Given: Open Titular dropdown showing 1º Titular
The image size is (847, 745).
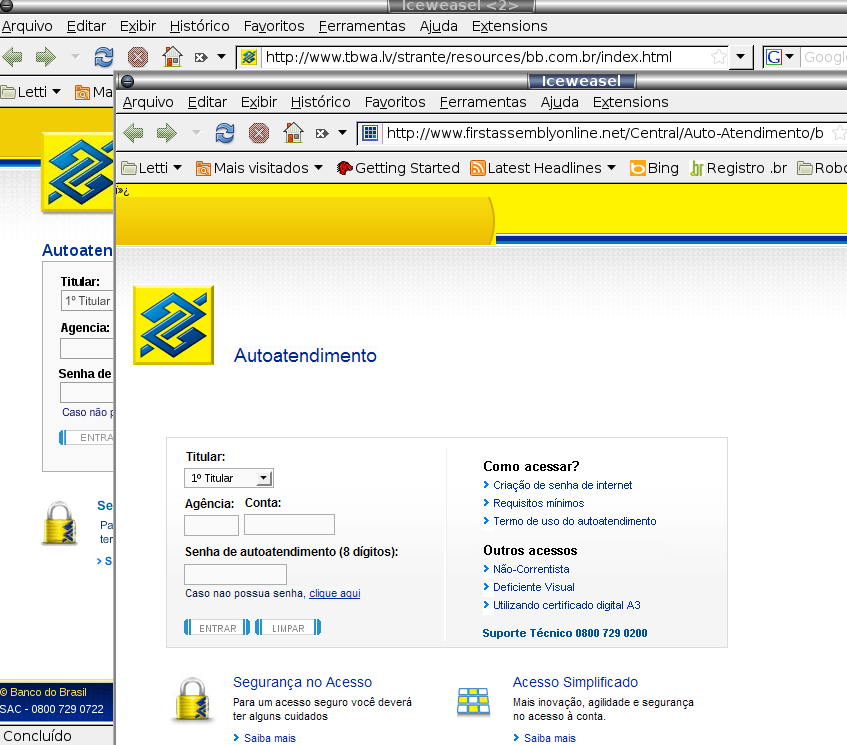Looking at the screenshot, I should click(x=228, y=478).
